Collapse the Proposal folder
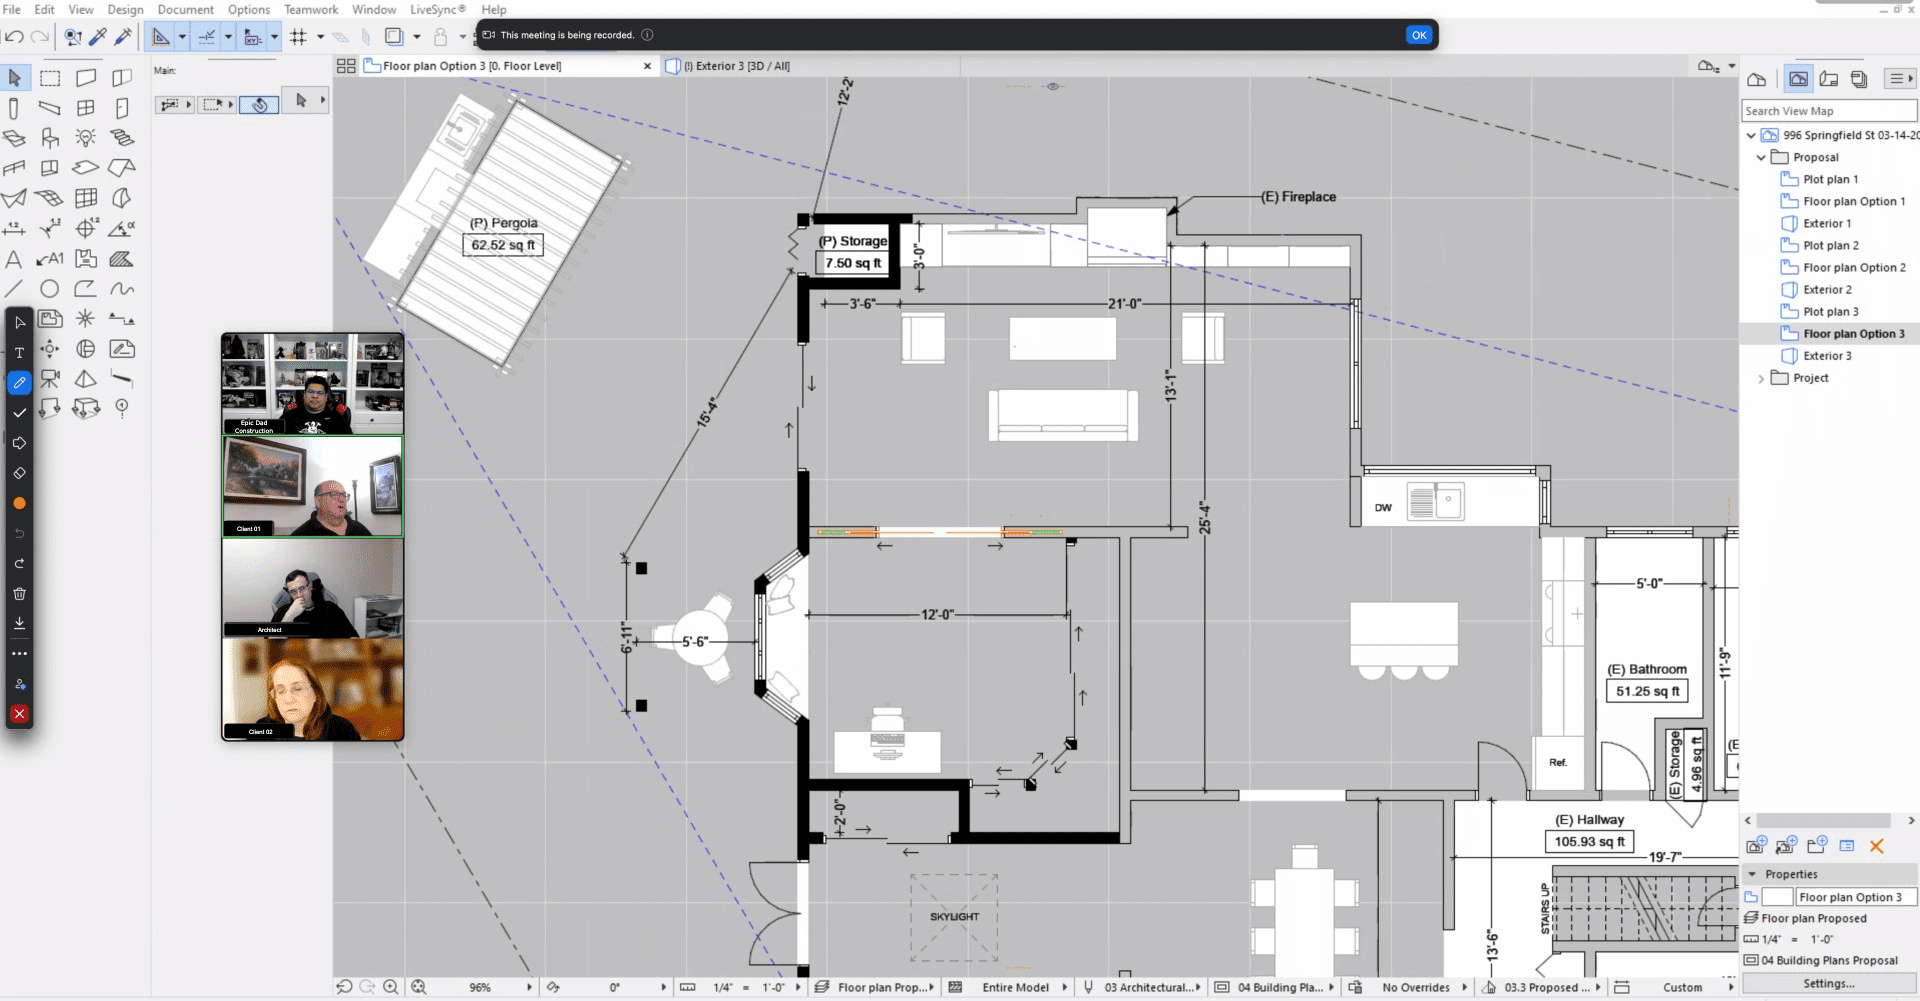This screenshot has width=1920, height=1001. point(1761,158)
